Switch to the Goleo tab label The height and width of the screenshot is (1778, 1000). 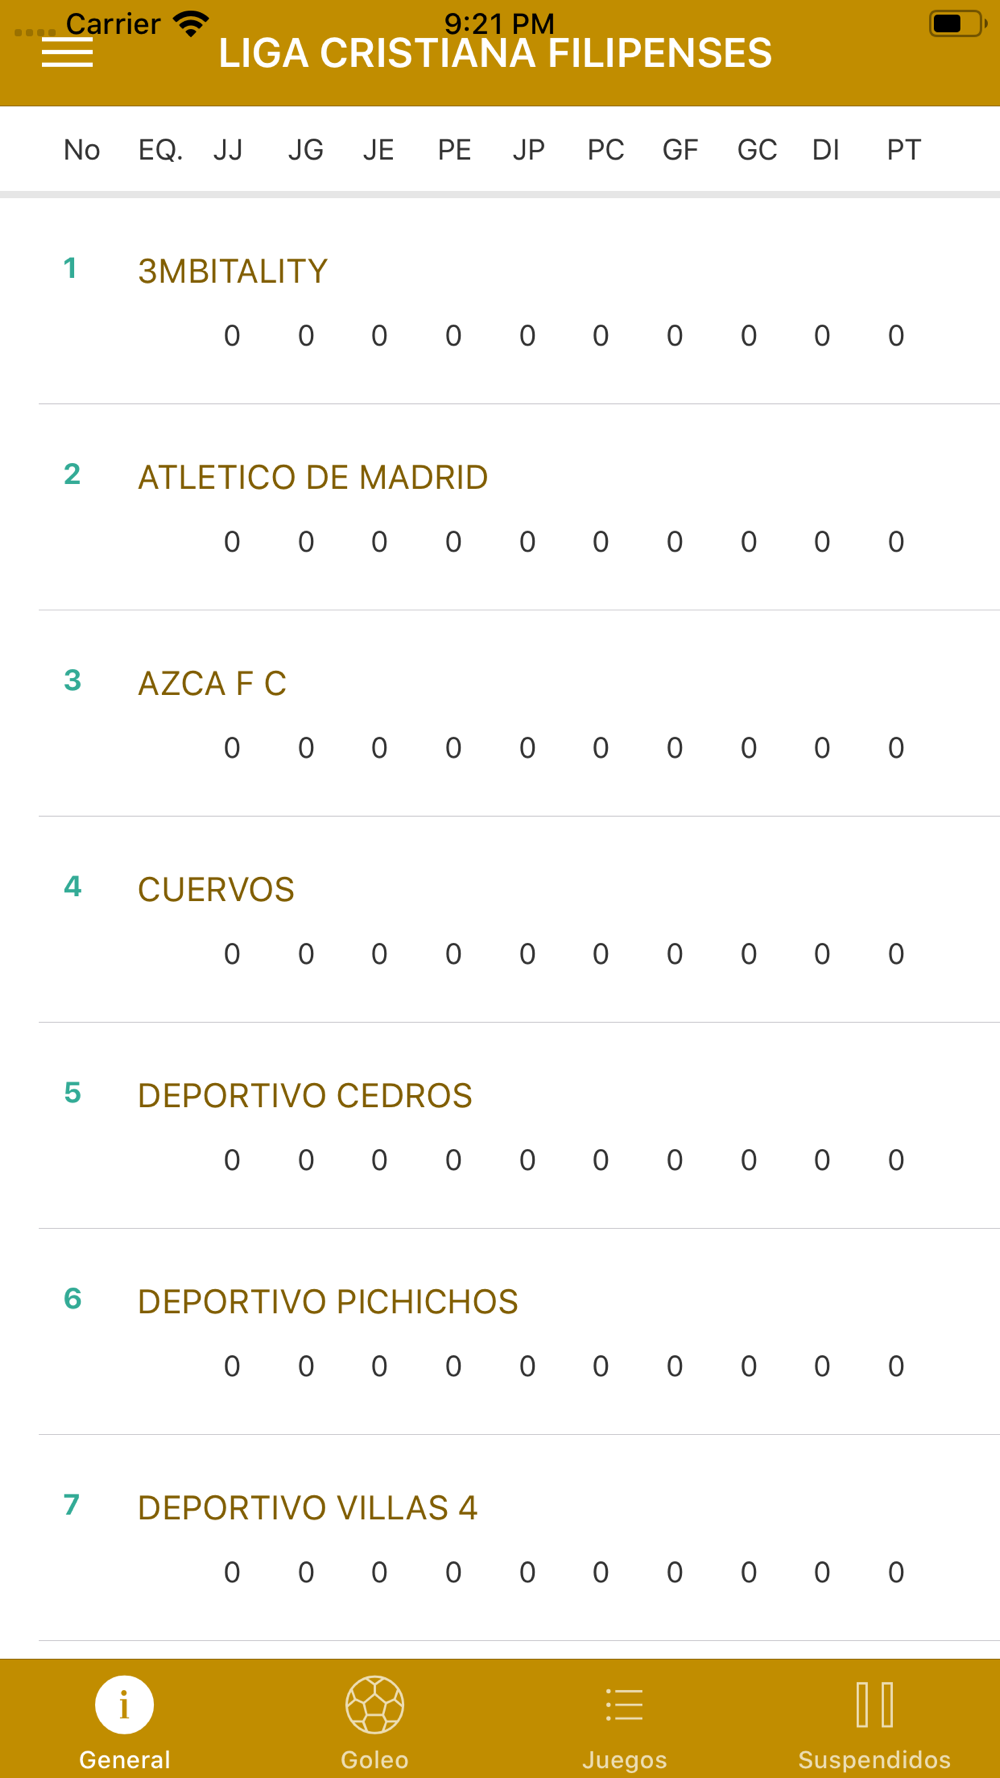pyautogui.click(x=374, y=1760)
